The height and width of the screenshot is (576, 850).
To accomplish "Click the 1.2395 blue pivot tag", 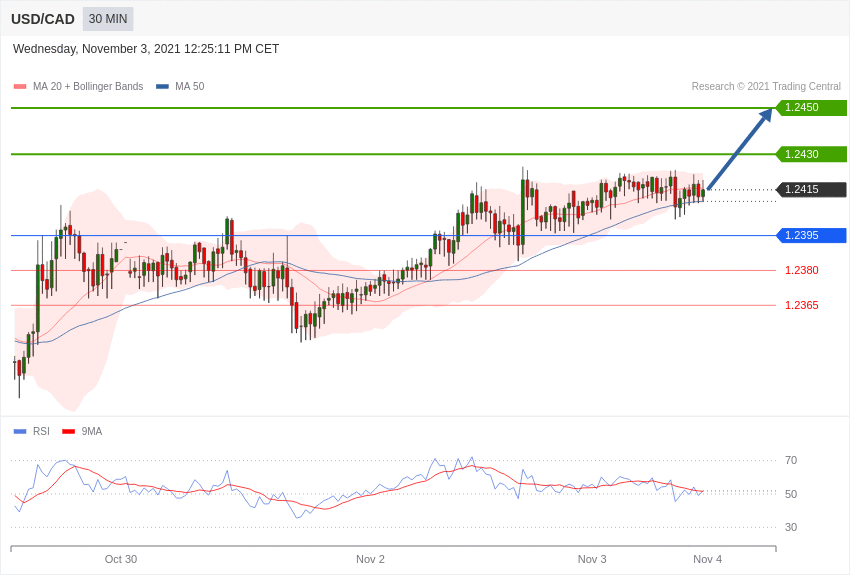I will tap(811, 235).
